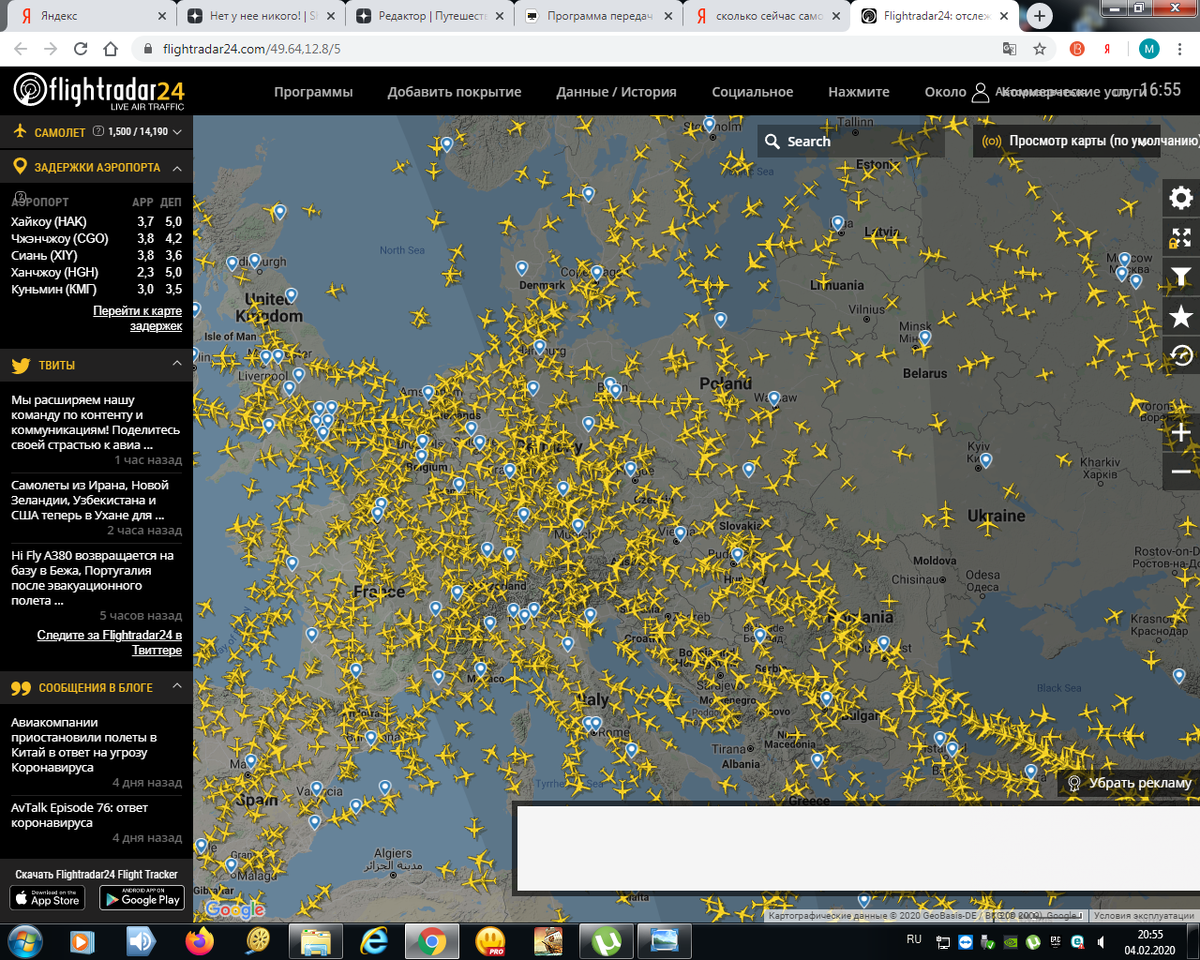The image size is (1200, 960).
Task: Open Перейти к карте задержек link
Action: coord(138,318)
